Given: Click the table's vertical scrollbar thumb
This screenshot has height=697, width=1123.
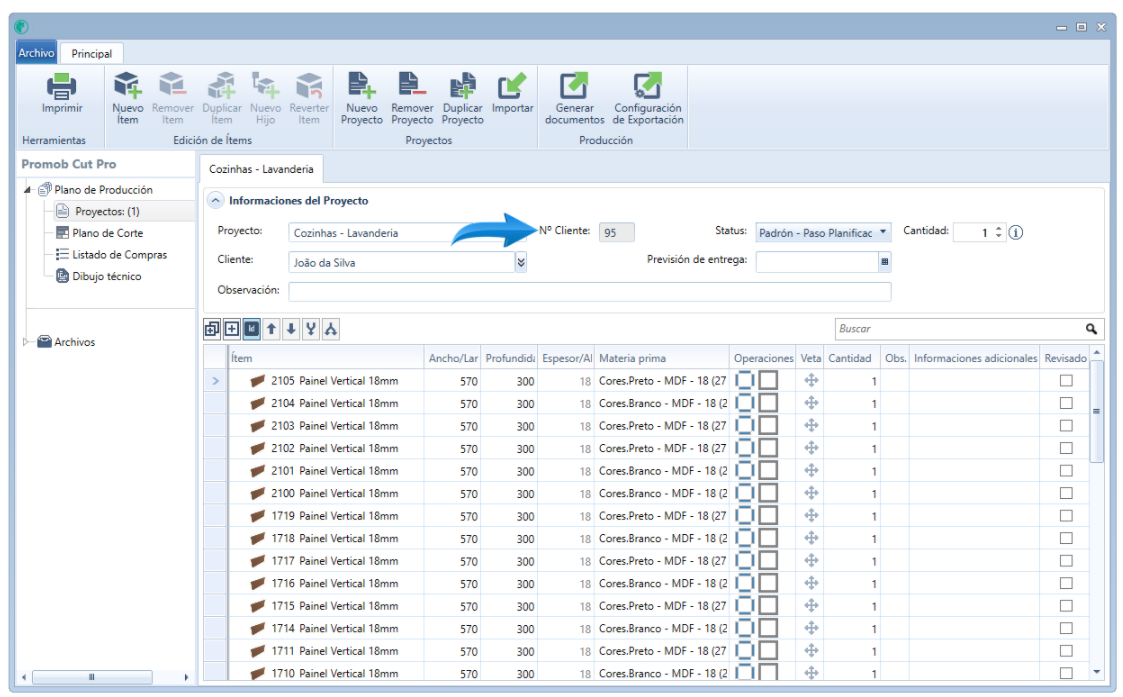Looking at the screenshot, I should point(1096,411).
